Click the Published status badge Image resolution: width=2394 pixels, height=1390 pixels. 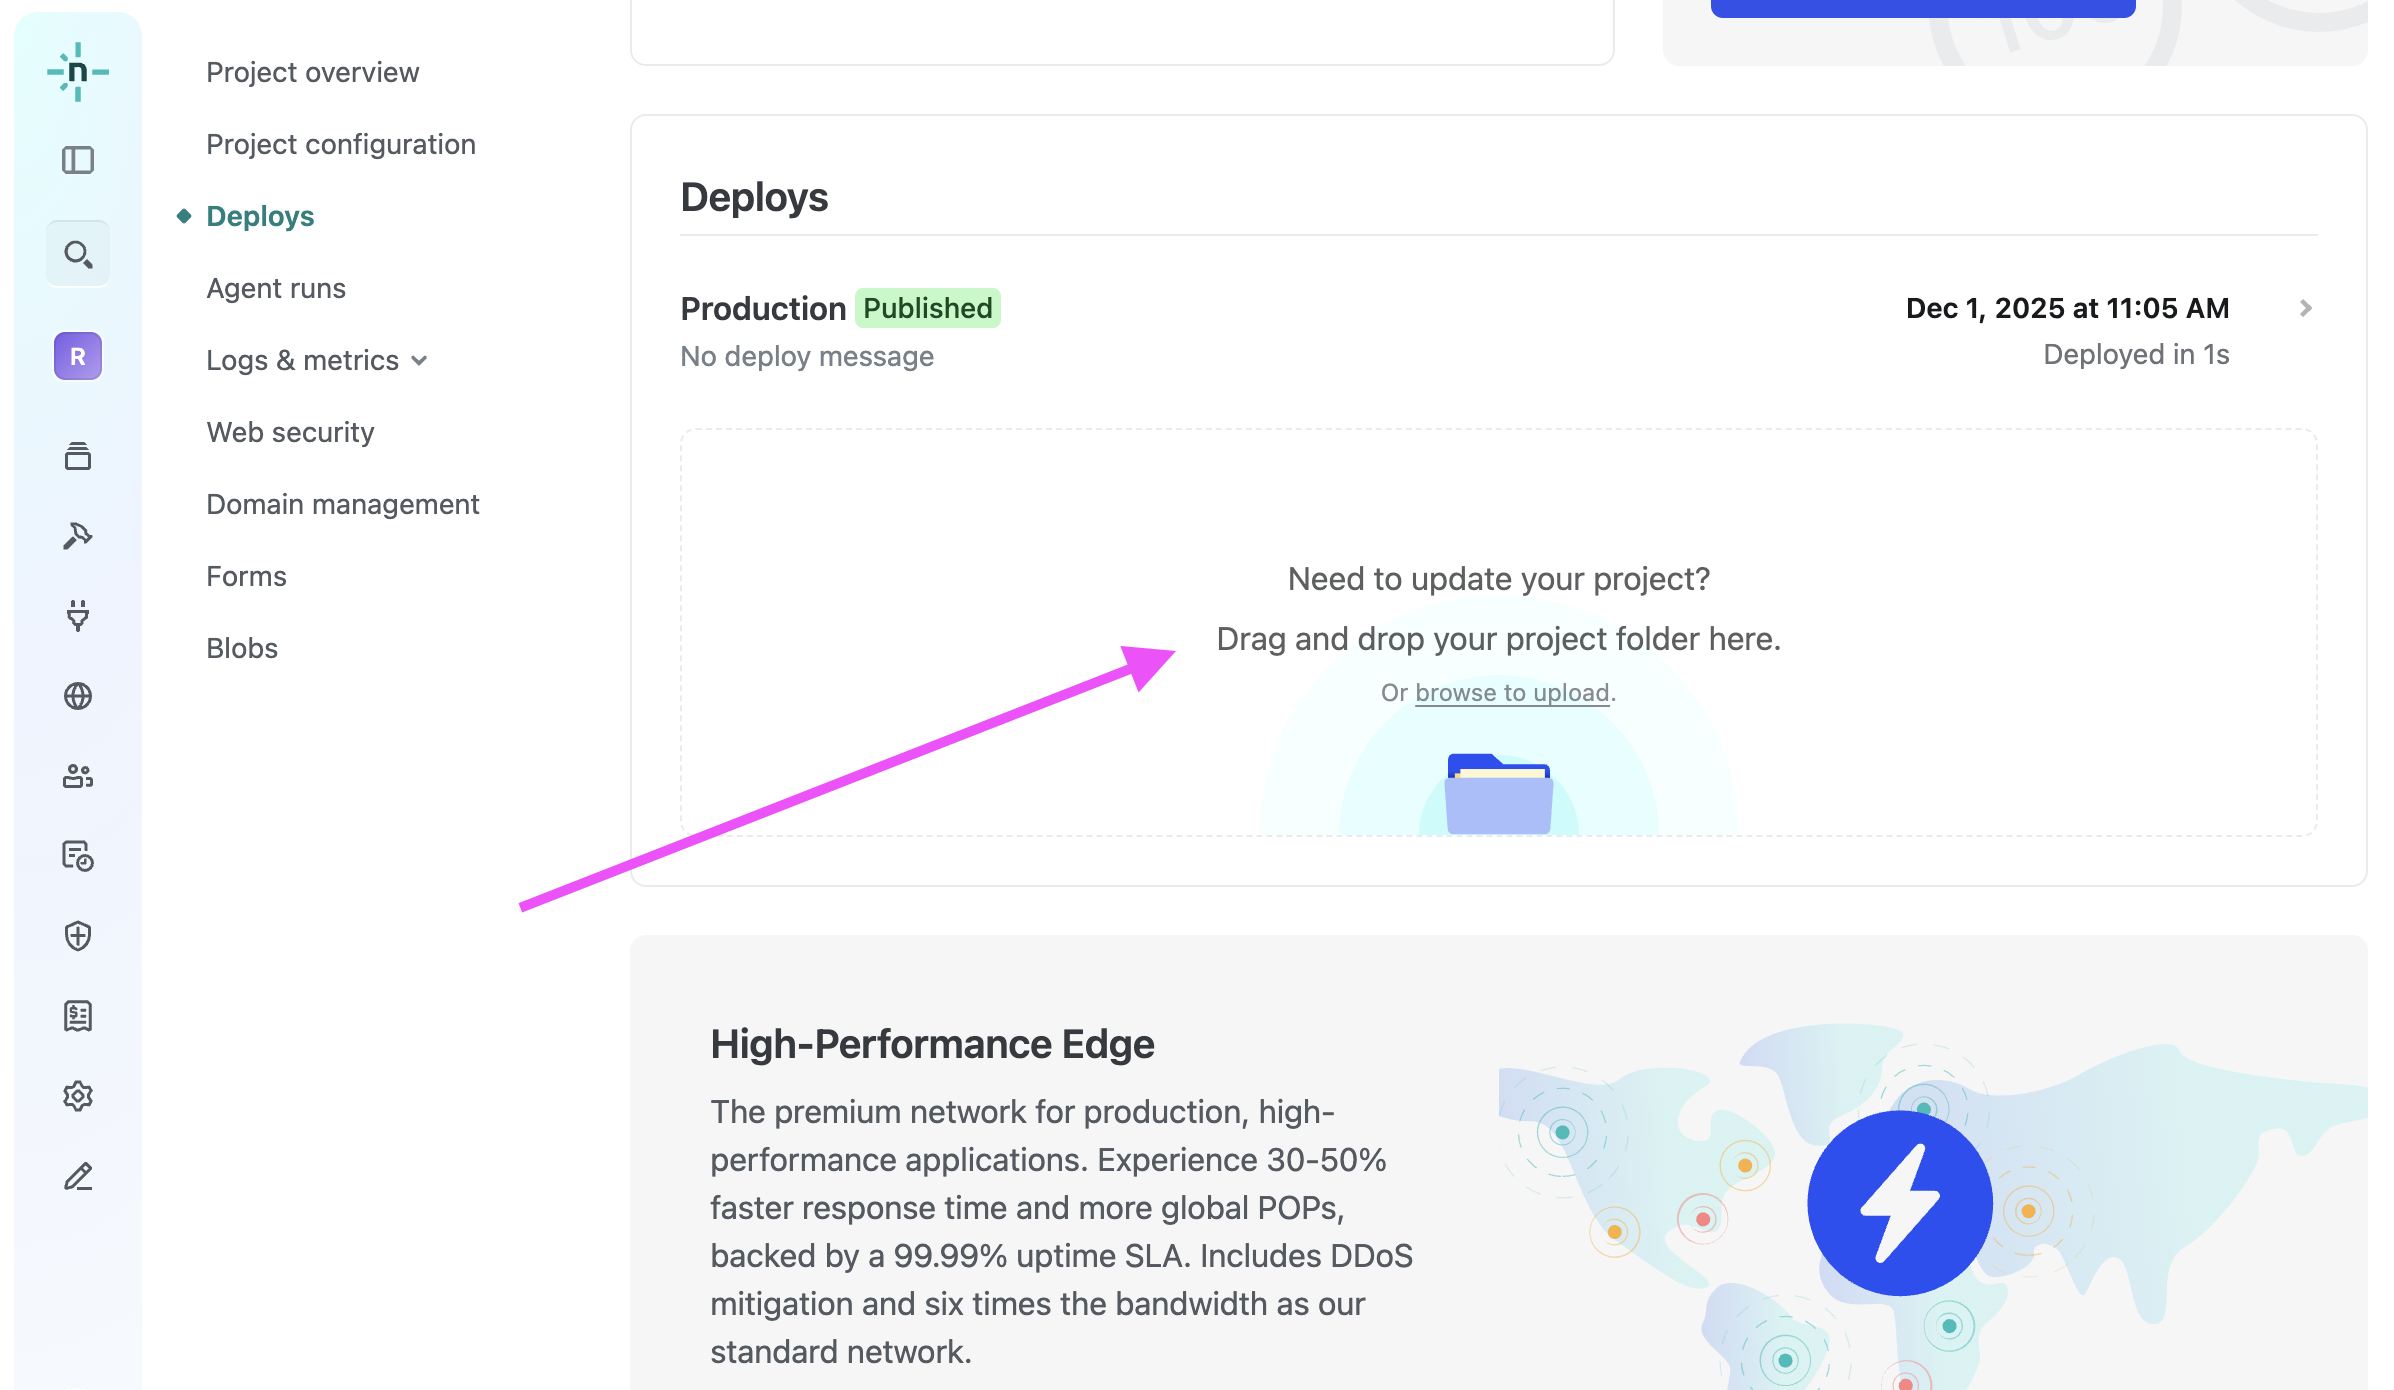pyautogui.click(x=926, y=308)
